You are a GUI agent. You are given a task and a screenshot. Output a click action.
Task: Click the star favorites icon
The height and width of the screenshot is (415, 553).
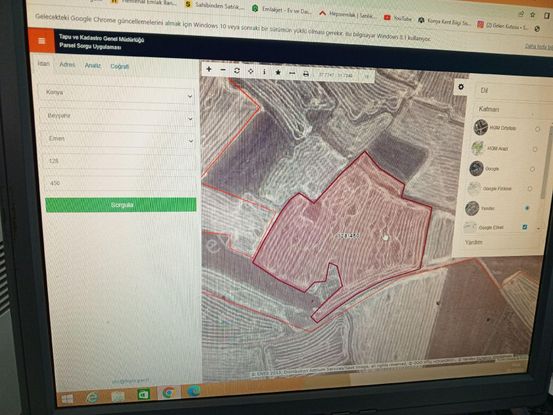click(x=278, y=73)
